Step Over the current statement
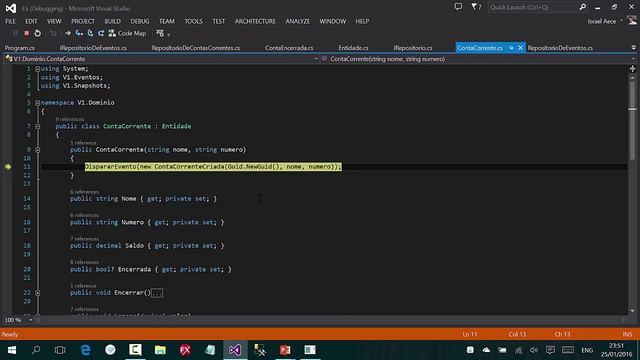The width and height of the screenshot is (640, 360). 90,33
